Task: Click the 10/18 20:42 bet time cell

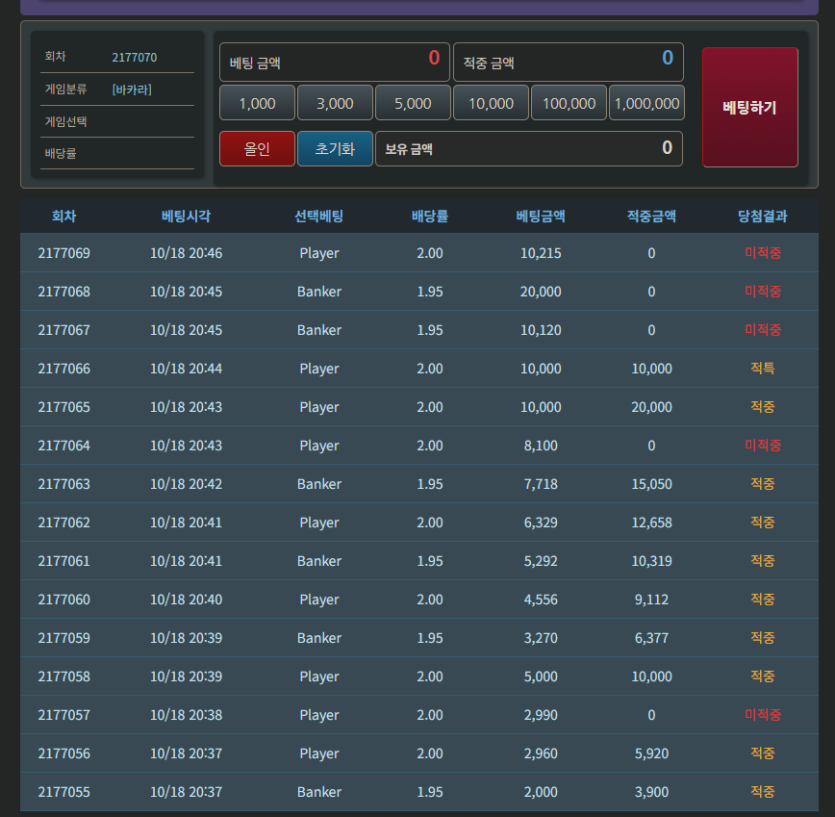Action: pyautogui.click(x=186, y=484)
